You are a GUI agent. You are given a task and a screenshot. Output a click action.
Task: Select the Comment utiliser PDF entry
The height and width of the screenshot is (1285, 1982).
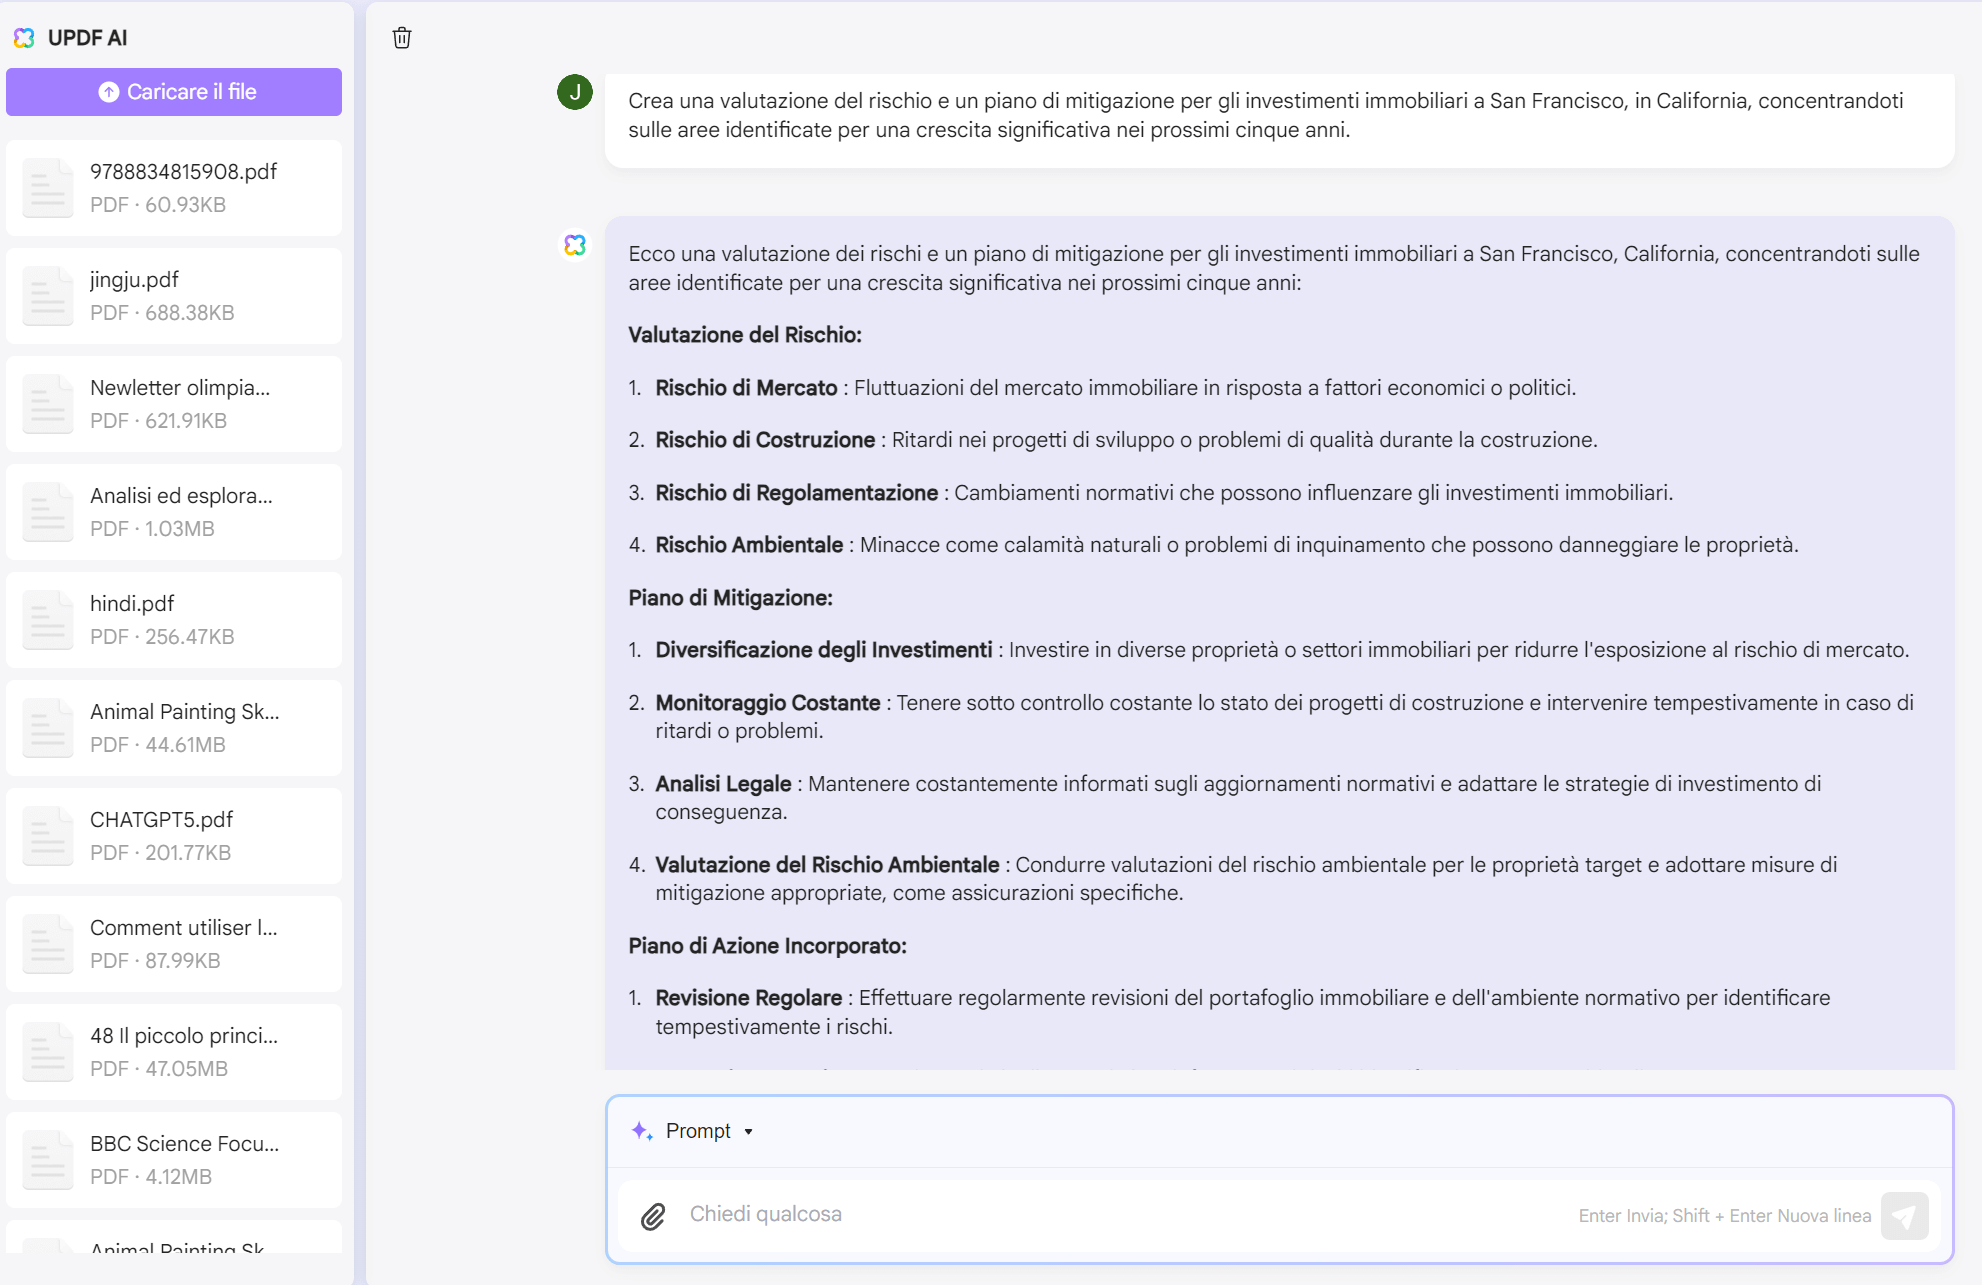tap(174, 944)
